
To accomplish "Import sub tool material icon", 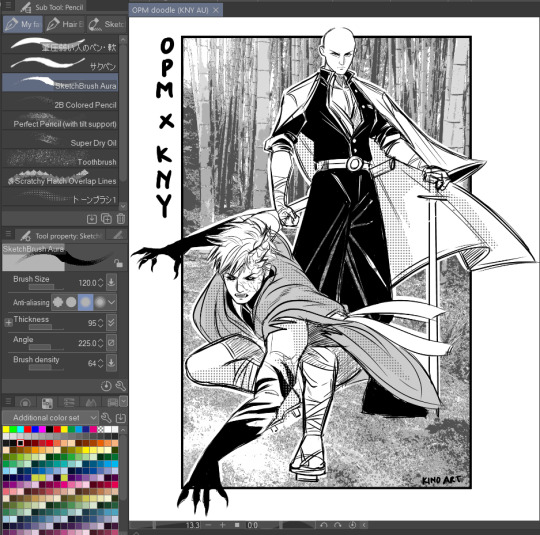I will coord(92,219).
